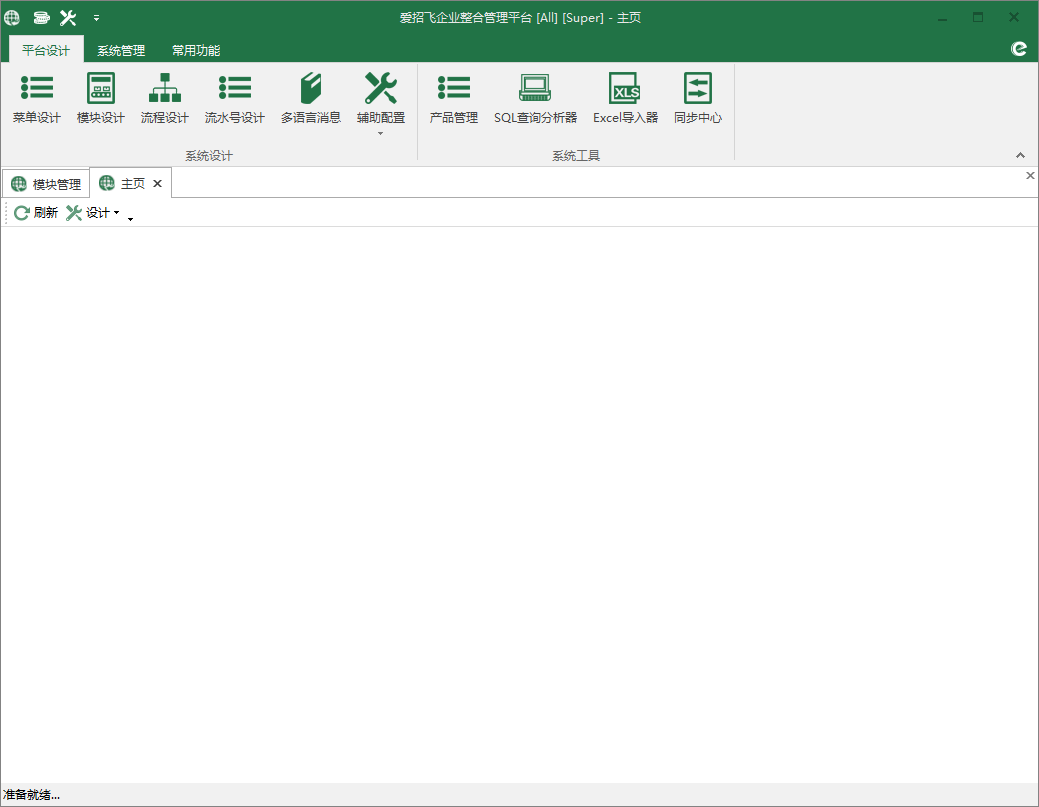Collapse the ribbon with chevron
The width and height of the screenshot is (1039, 807).
coord(1020,155)
